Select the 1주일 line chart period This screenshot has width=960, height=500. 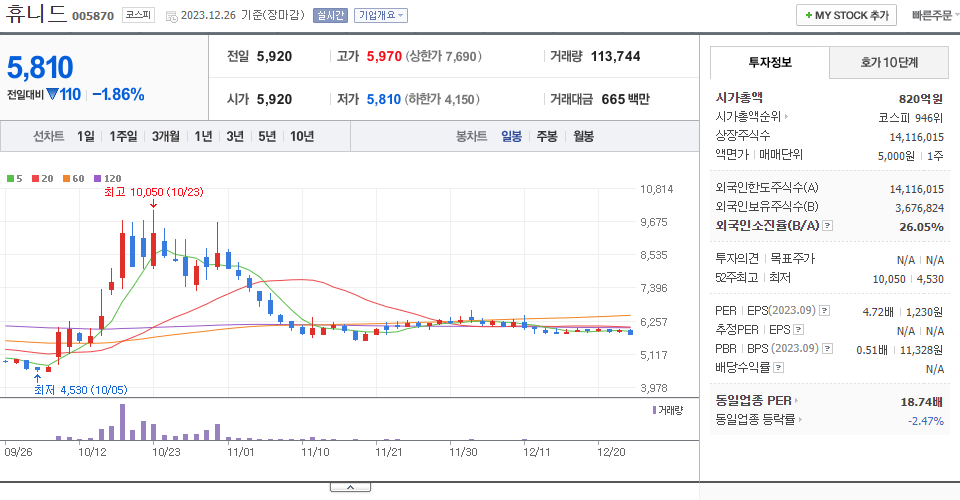pos(123,136)
